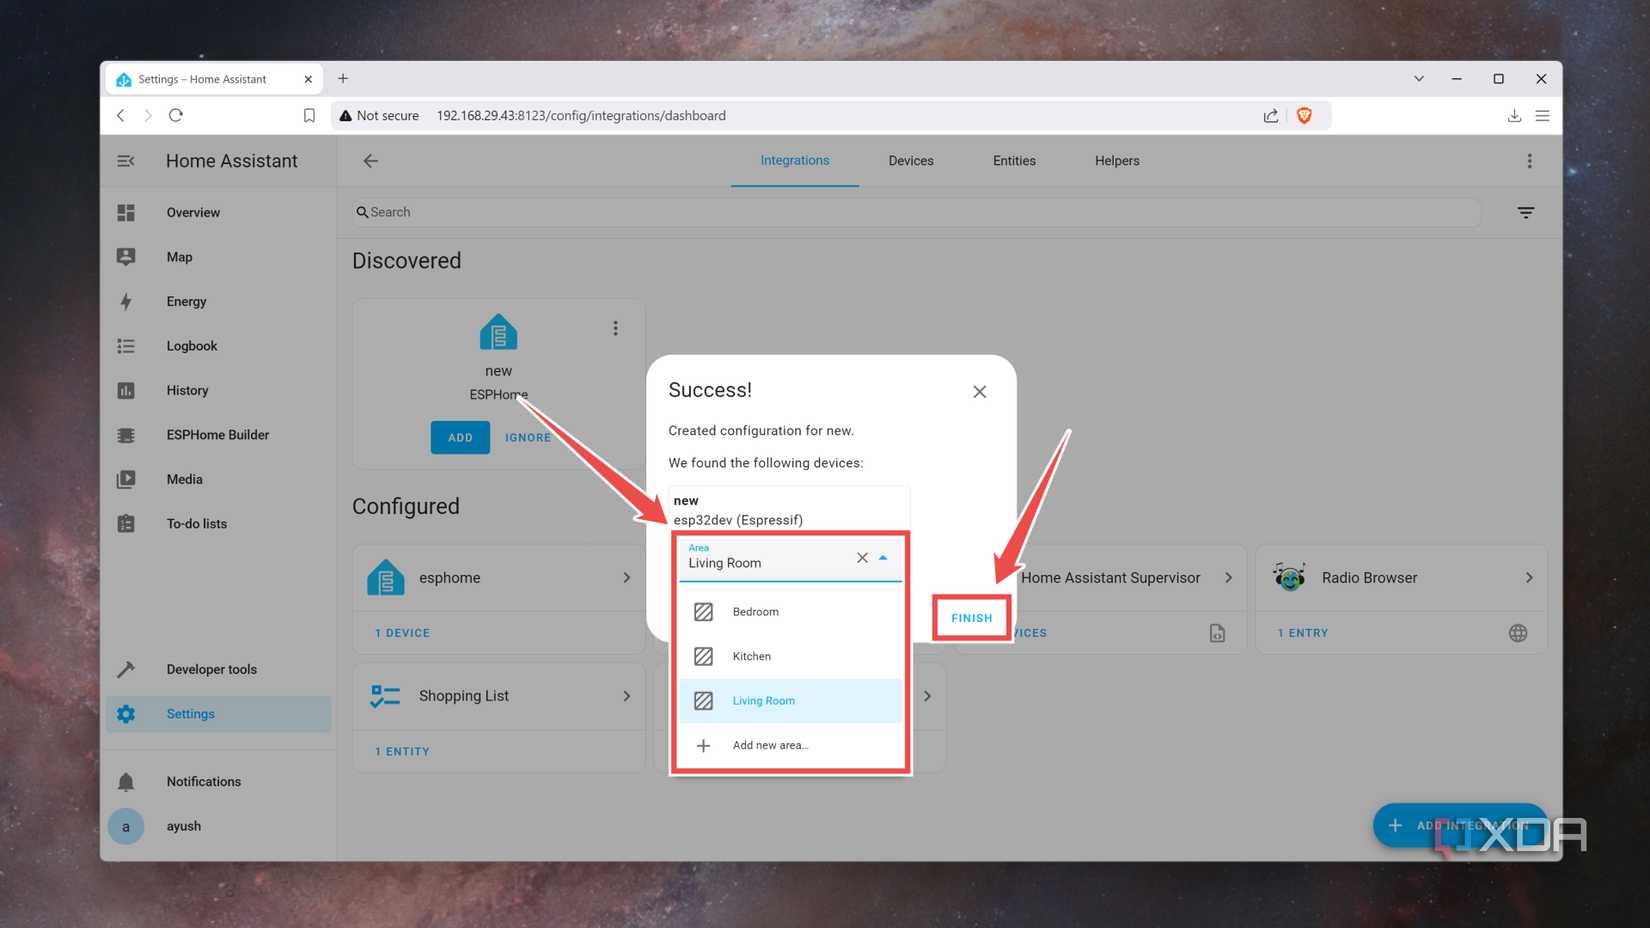Image resolution: width=1650 pixels, height=928 pixels.
Task: Open the Logbook from the sidebar
Action: pos(191,345)
